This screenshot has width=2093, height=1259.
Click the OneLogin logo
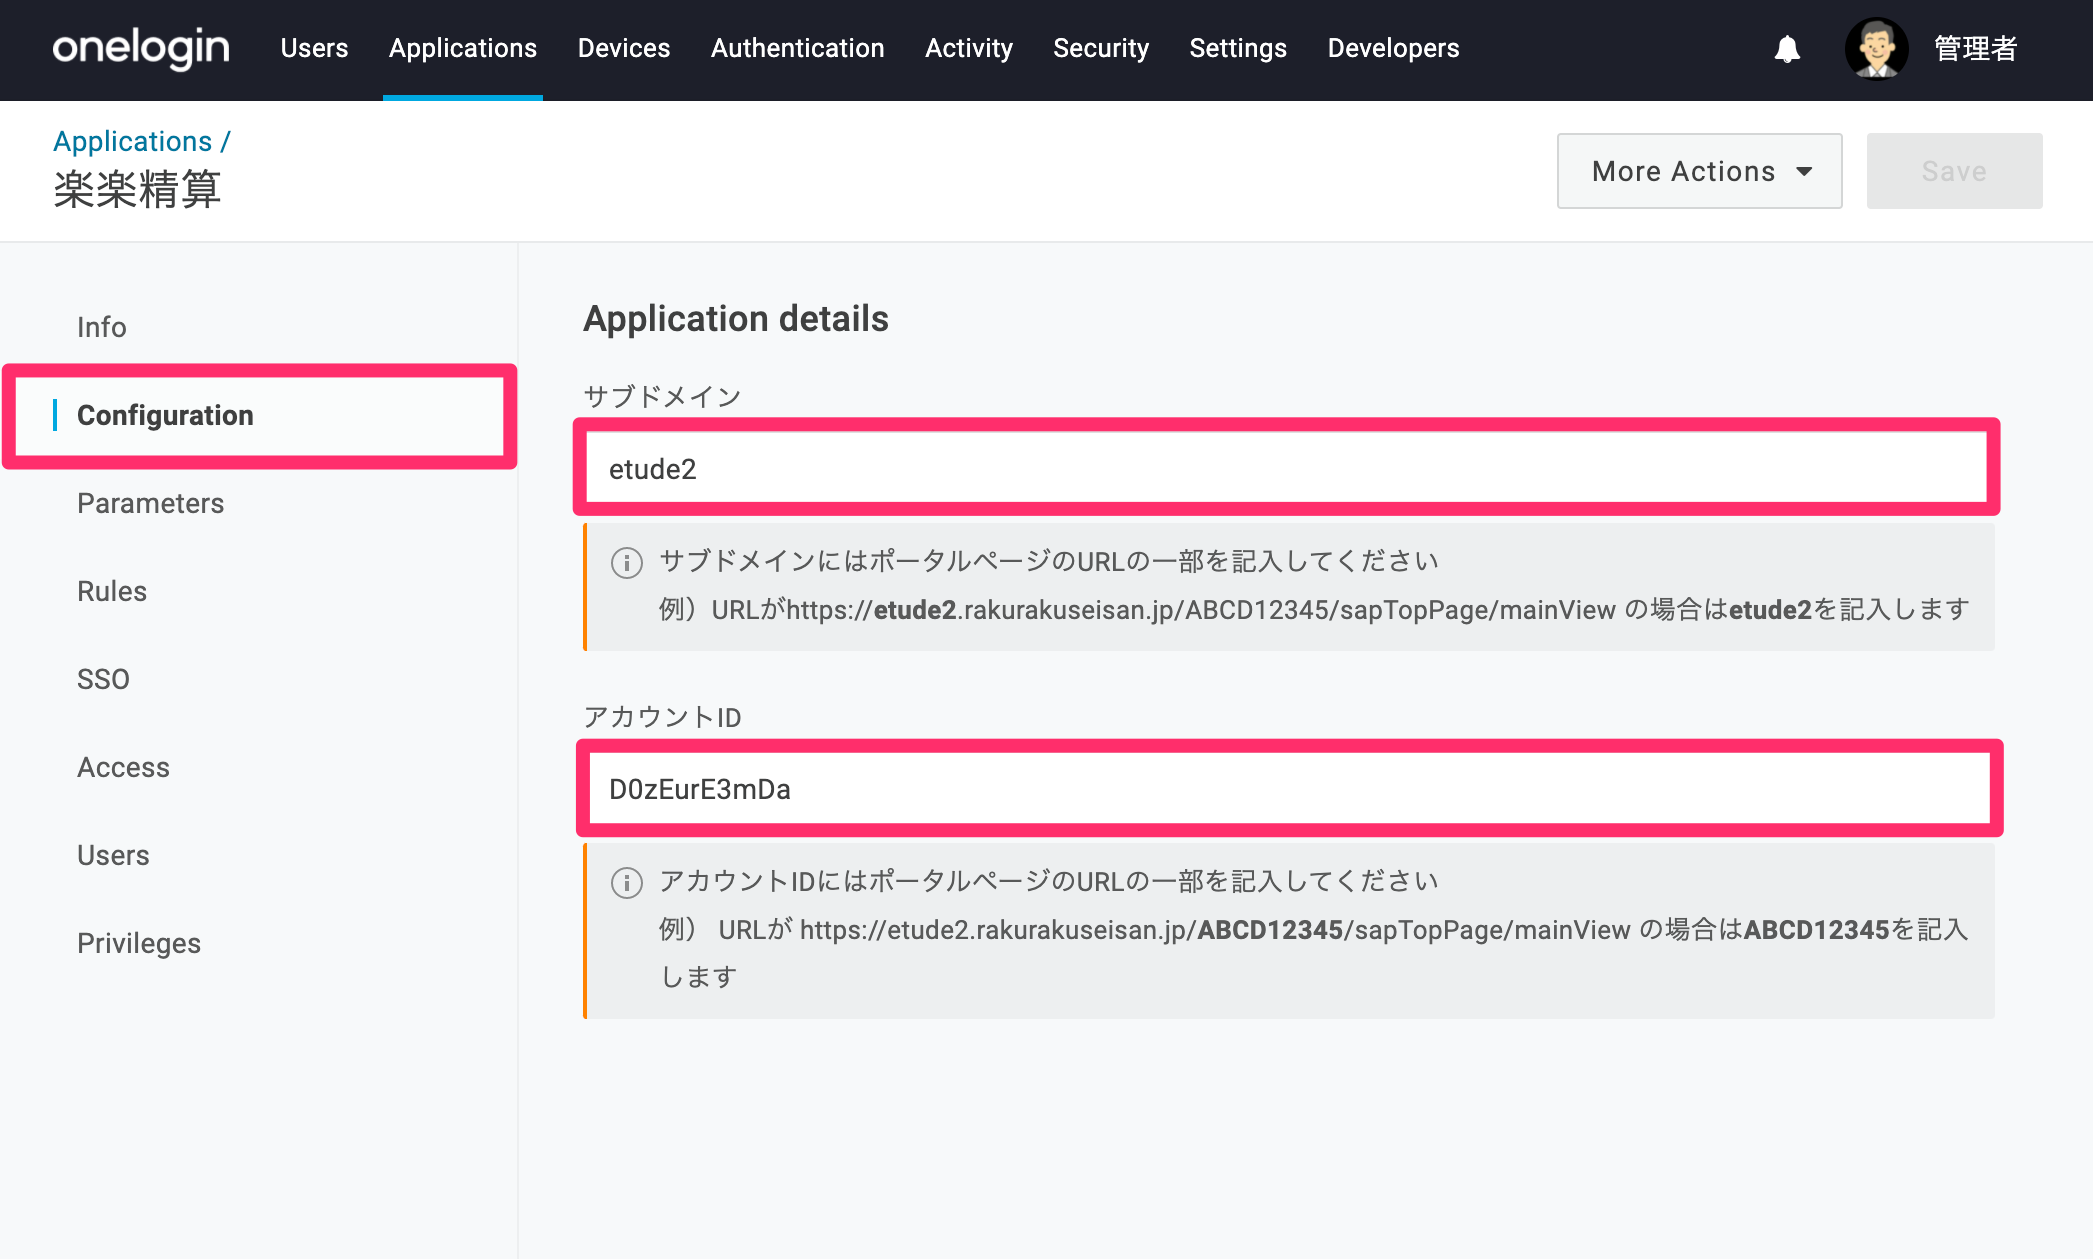[141, 48]
